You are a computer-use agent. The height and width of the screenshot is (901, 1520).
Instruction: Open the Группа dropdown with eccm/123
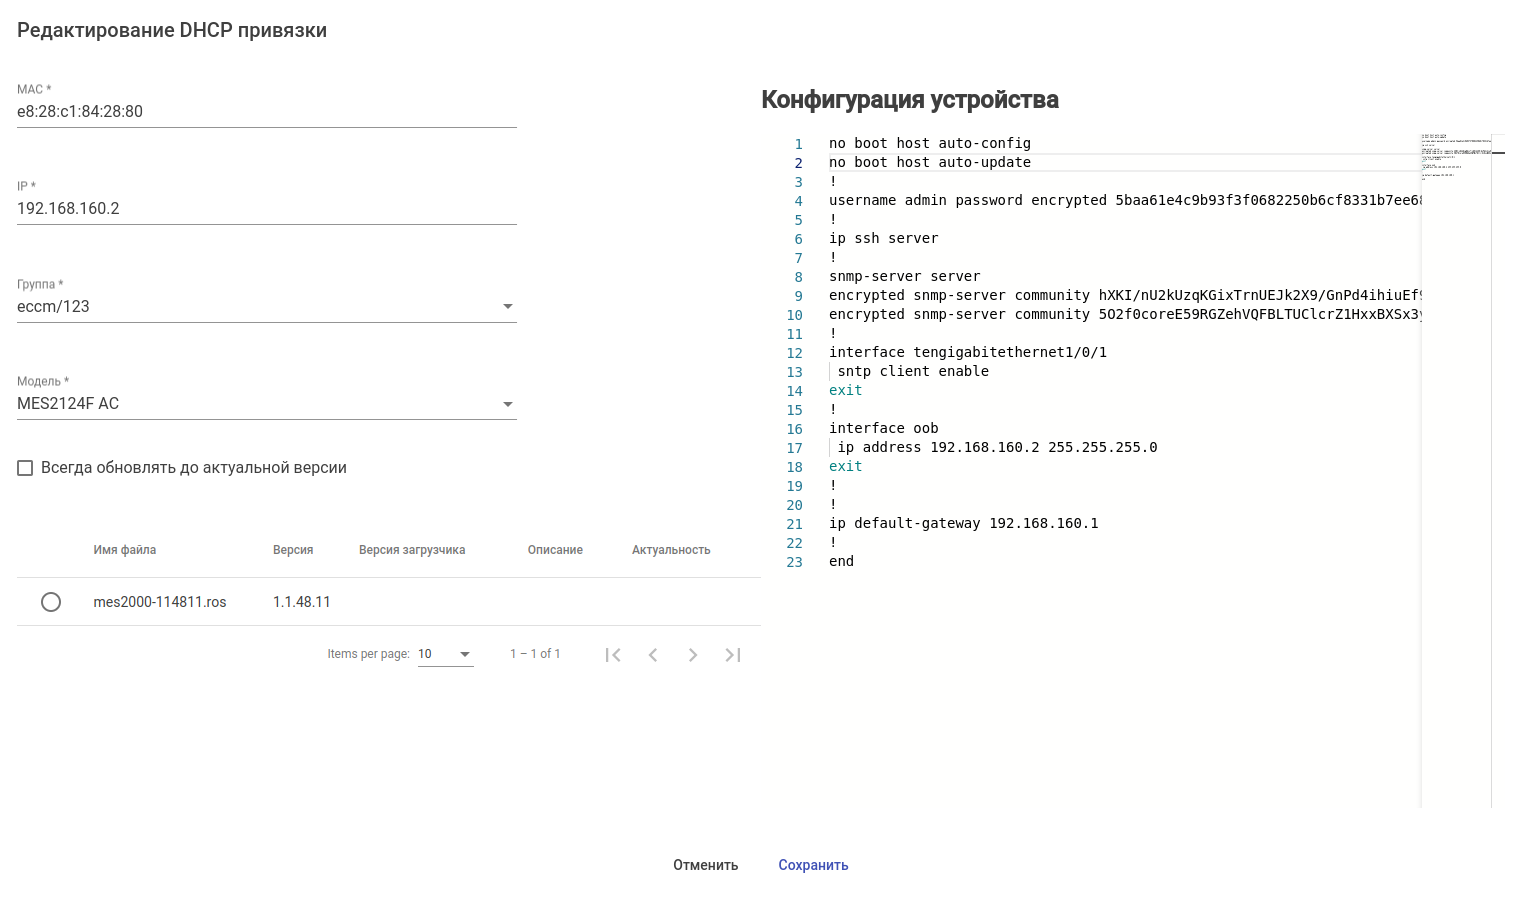point(266,307)
